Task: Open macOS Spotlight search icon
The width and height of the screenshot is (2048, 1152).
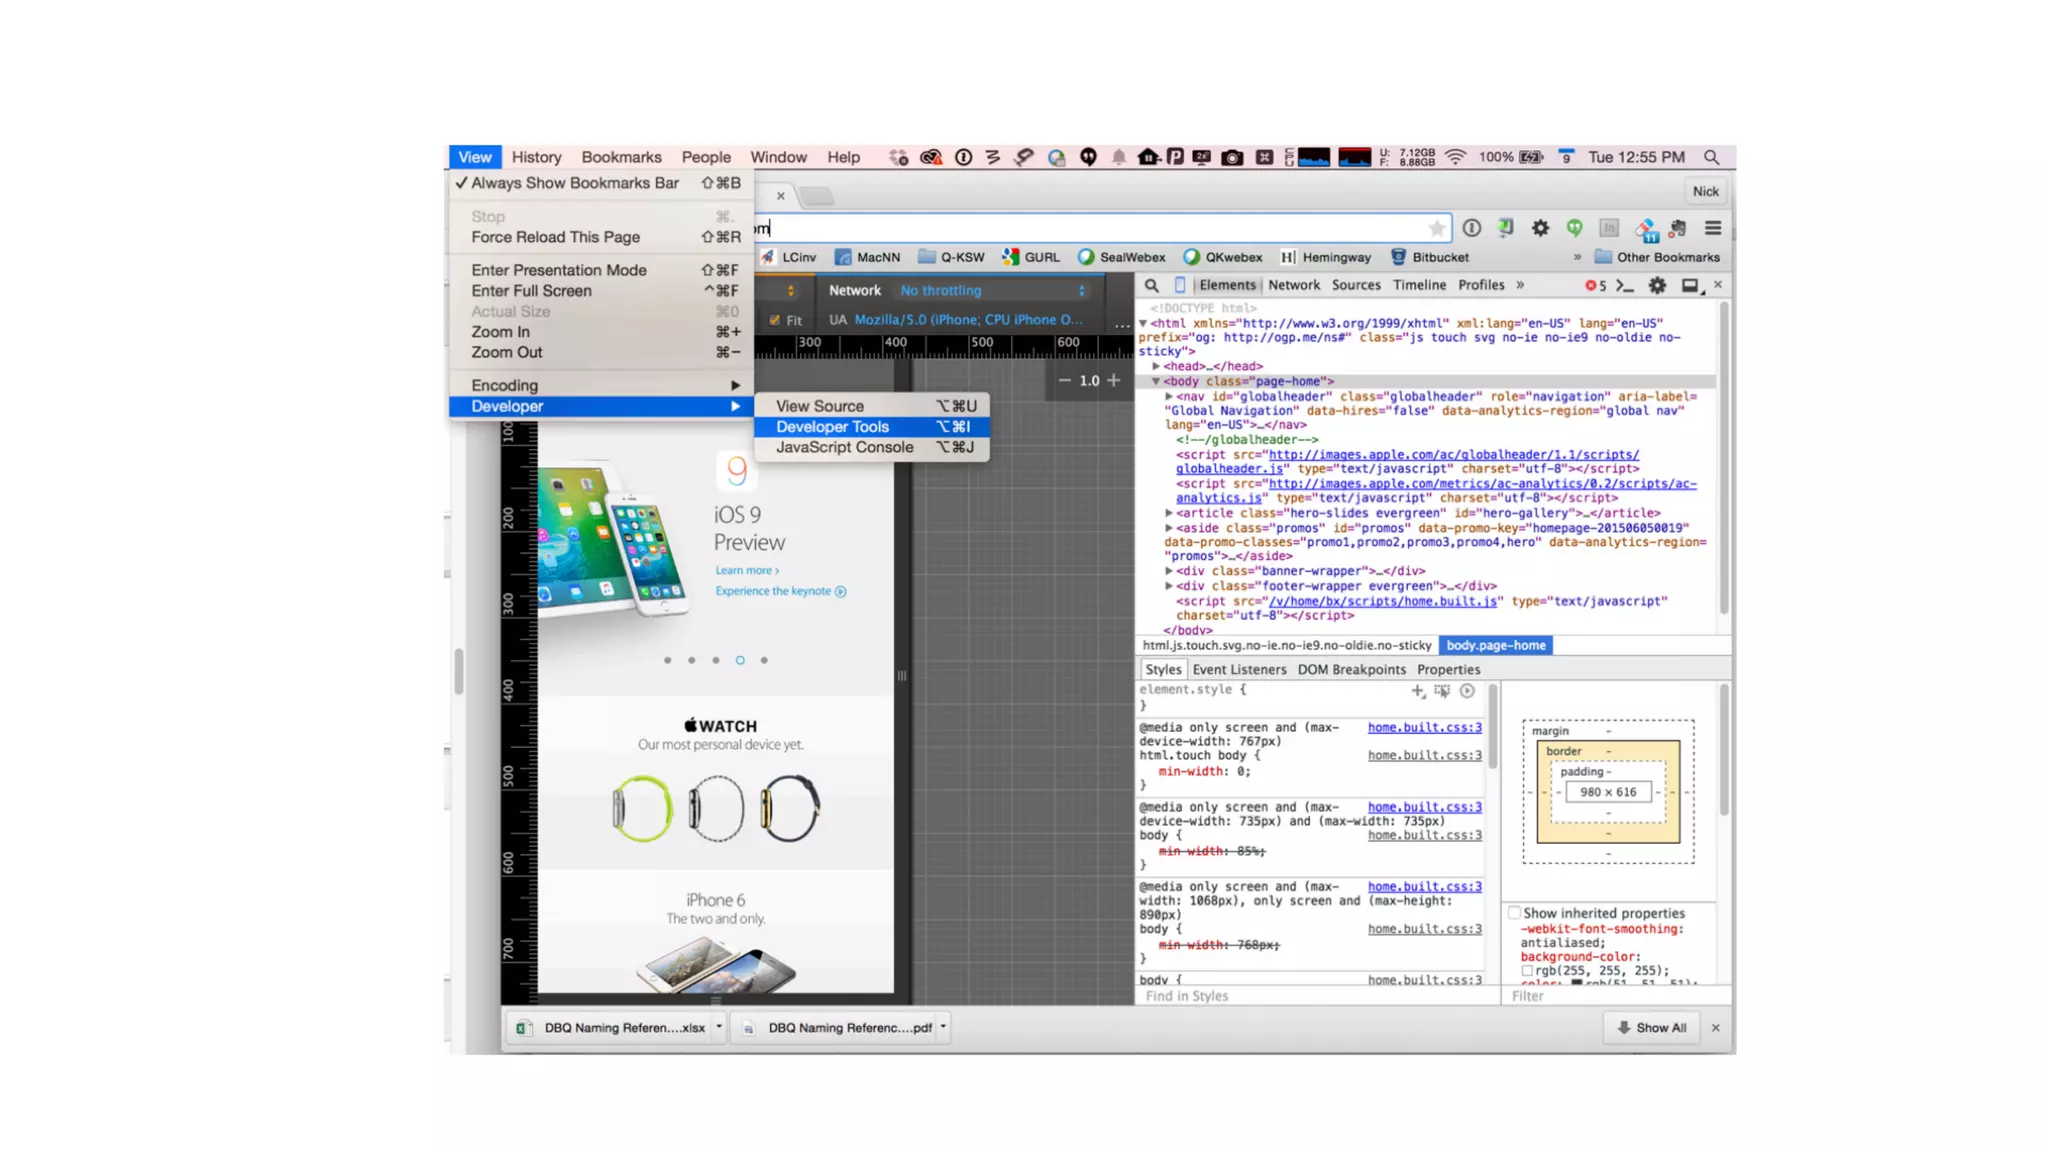Action: coord(1712,157)
